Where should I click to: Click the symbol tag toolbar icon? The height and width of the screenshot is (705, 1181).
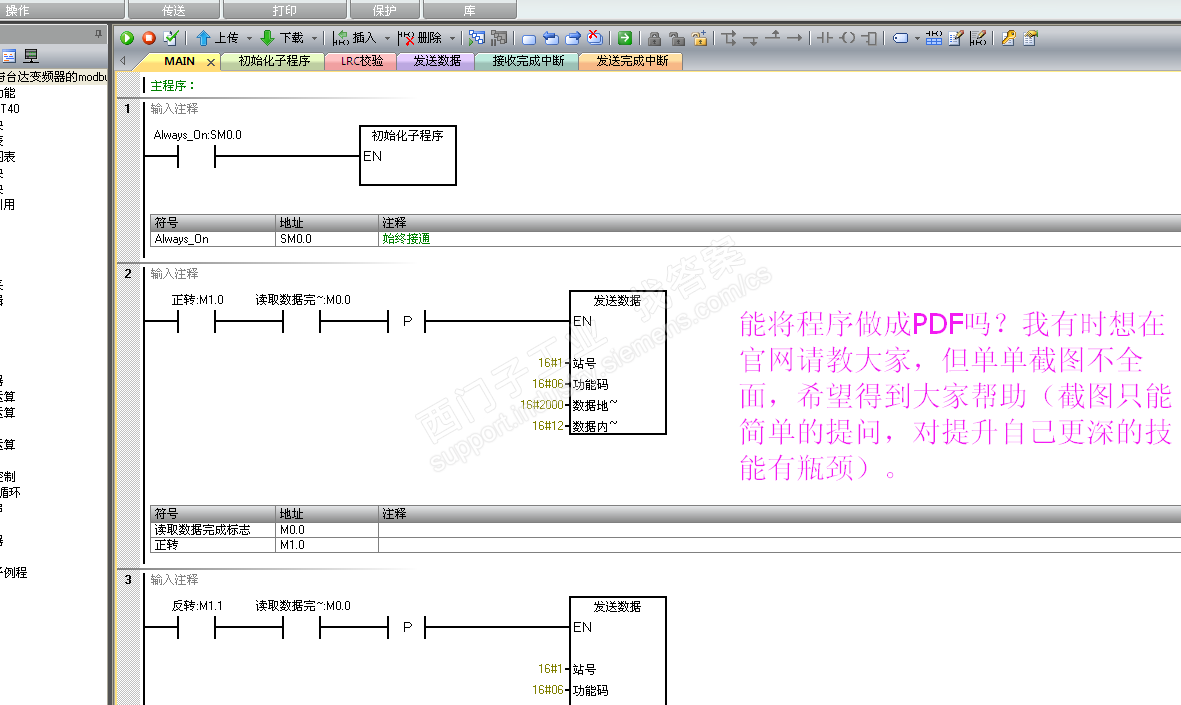pos(900,38)
